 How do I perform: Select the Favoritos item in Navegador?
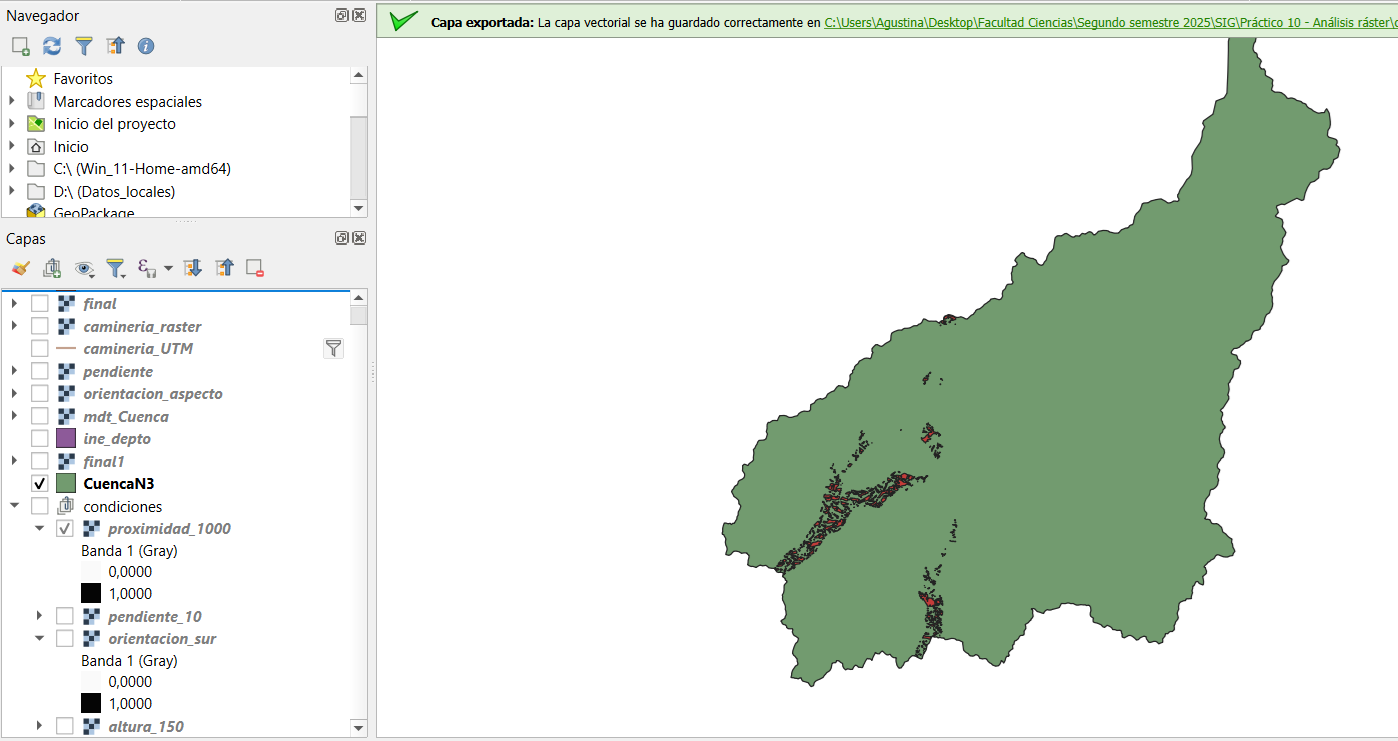tap(82, 79)
